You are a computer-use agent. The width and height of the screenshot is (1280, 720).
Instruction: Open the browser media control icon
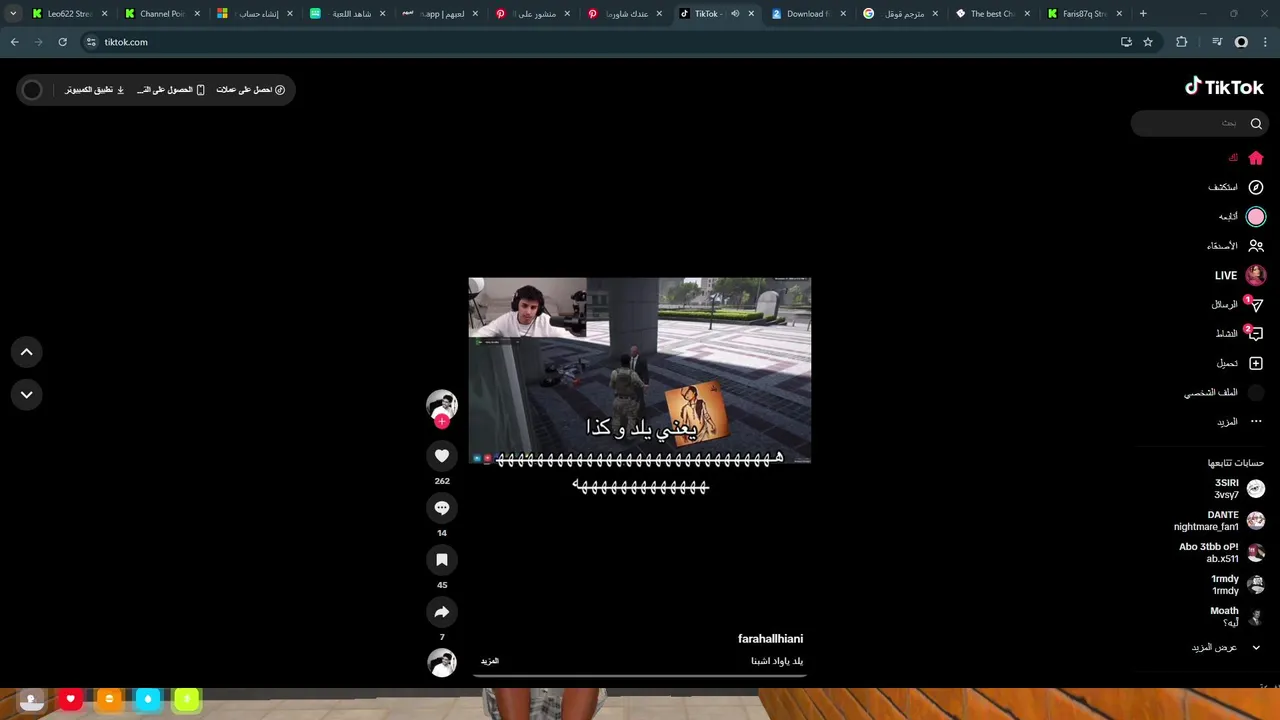[x=1217, y=42]
